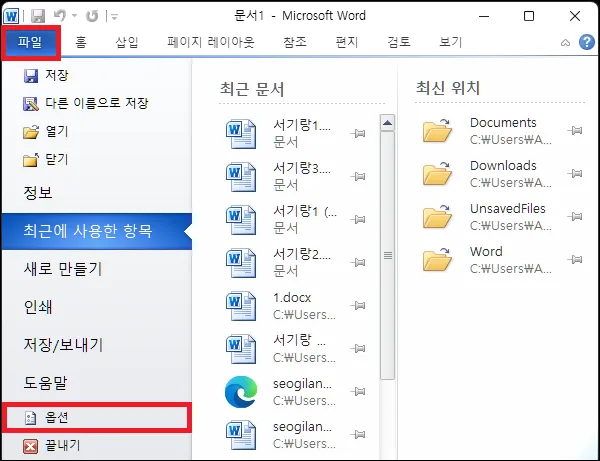The height and width of the screenshot is (461, 600).
Task: Pin the Downloads location
Action: pos(575,174)
